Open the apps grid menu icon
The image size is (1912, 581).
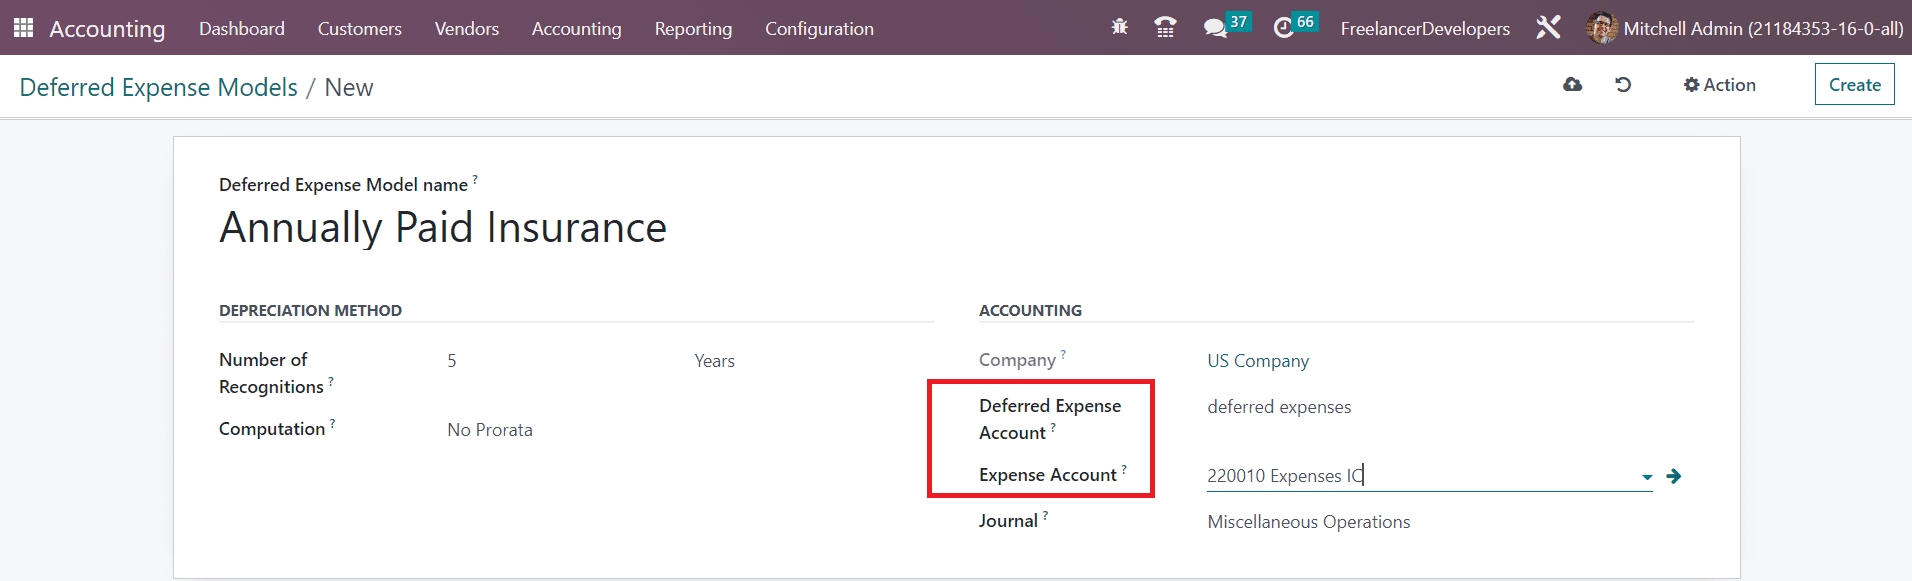[x=23, y=28]
